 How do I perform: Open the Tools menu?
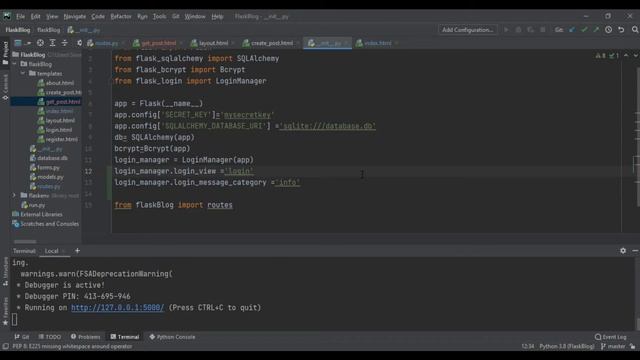[x=160, y=16]
